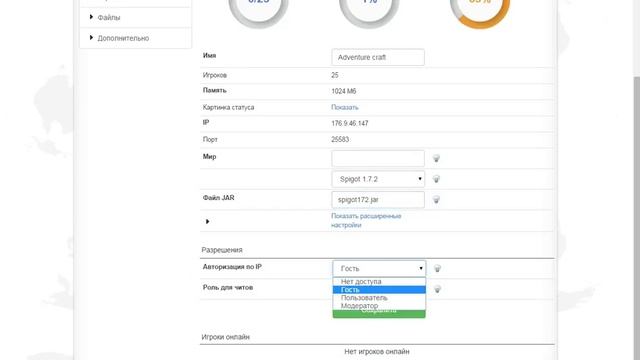Click hint bulb next to Spigot 1.7.2 dropdown
The width and height of the screenshot is (640, 360).
pyautogui.click(x=436, y=179)
